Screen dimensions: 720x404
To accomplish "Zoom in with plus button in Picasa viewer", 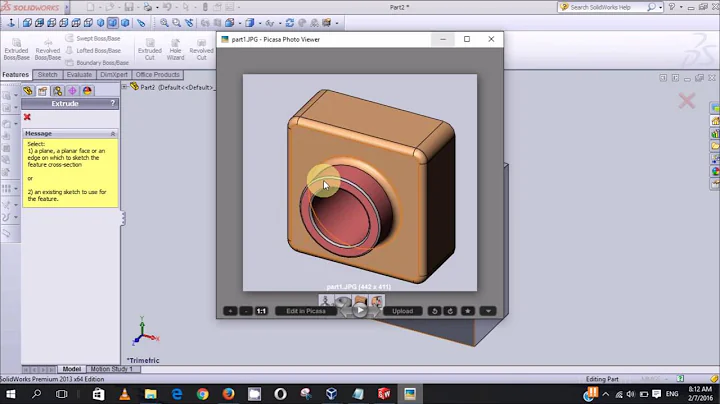I will pos(230,311).
